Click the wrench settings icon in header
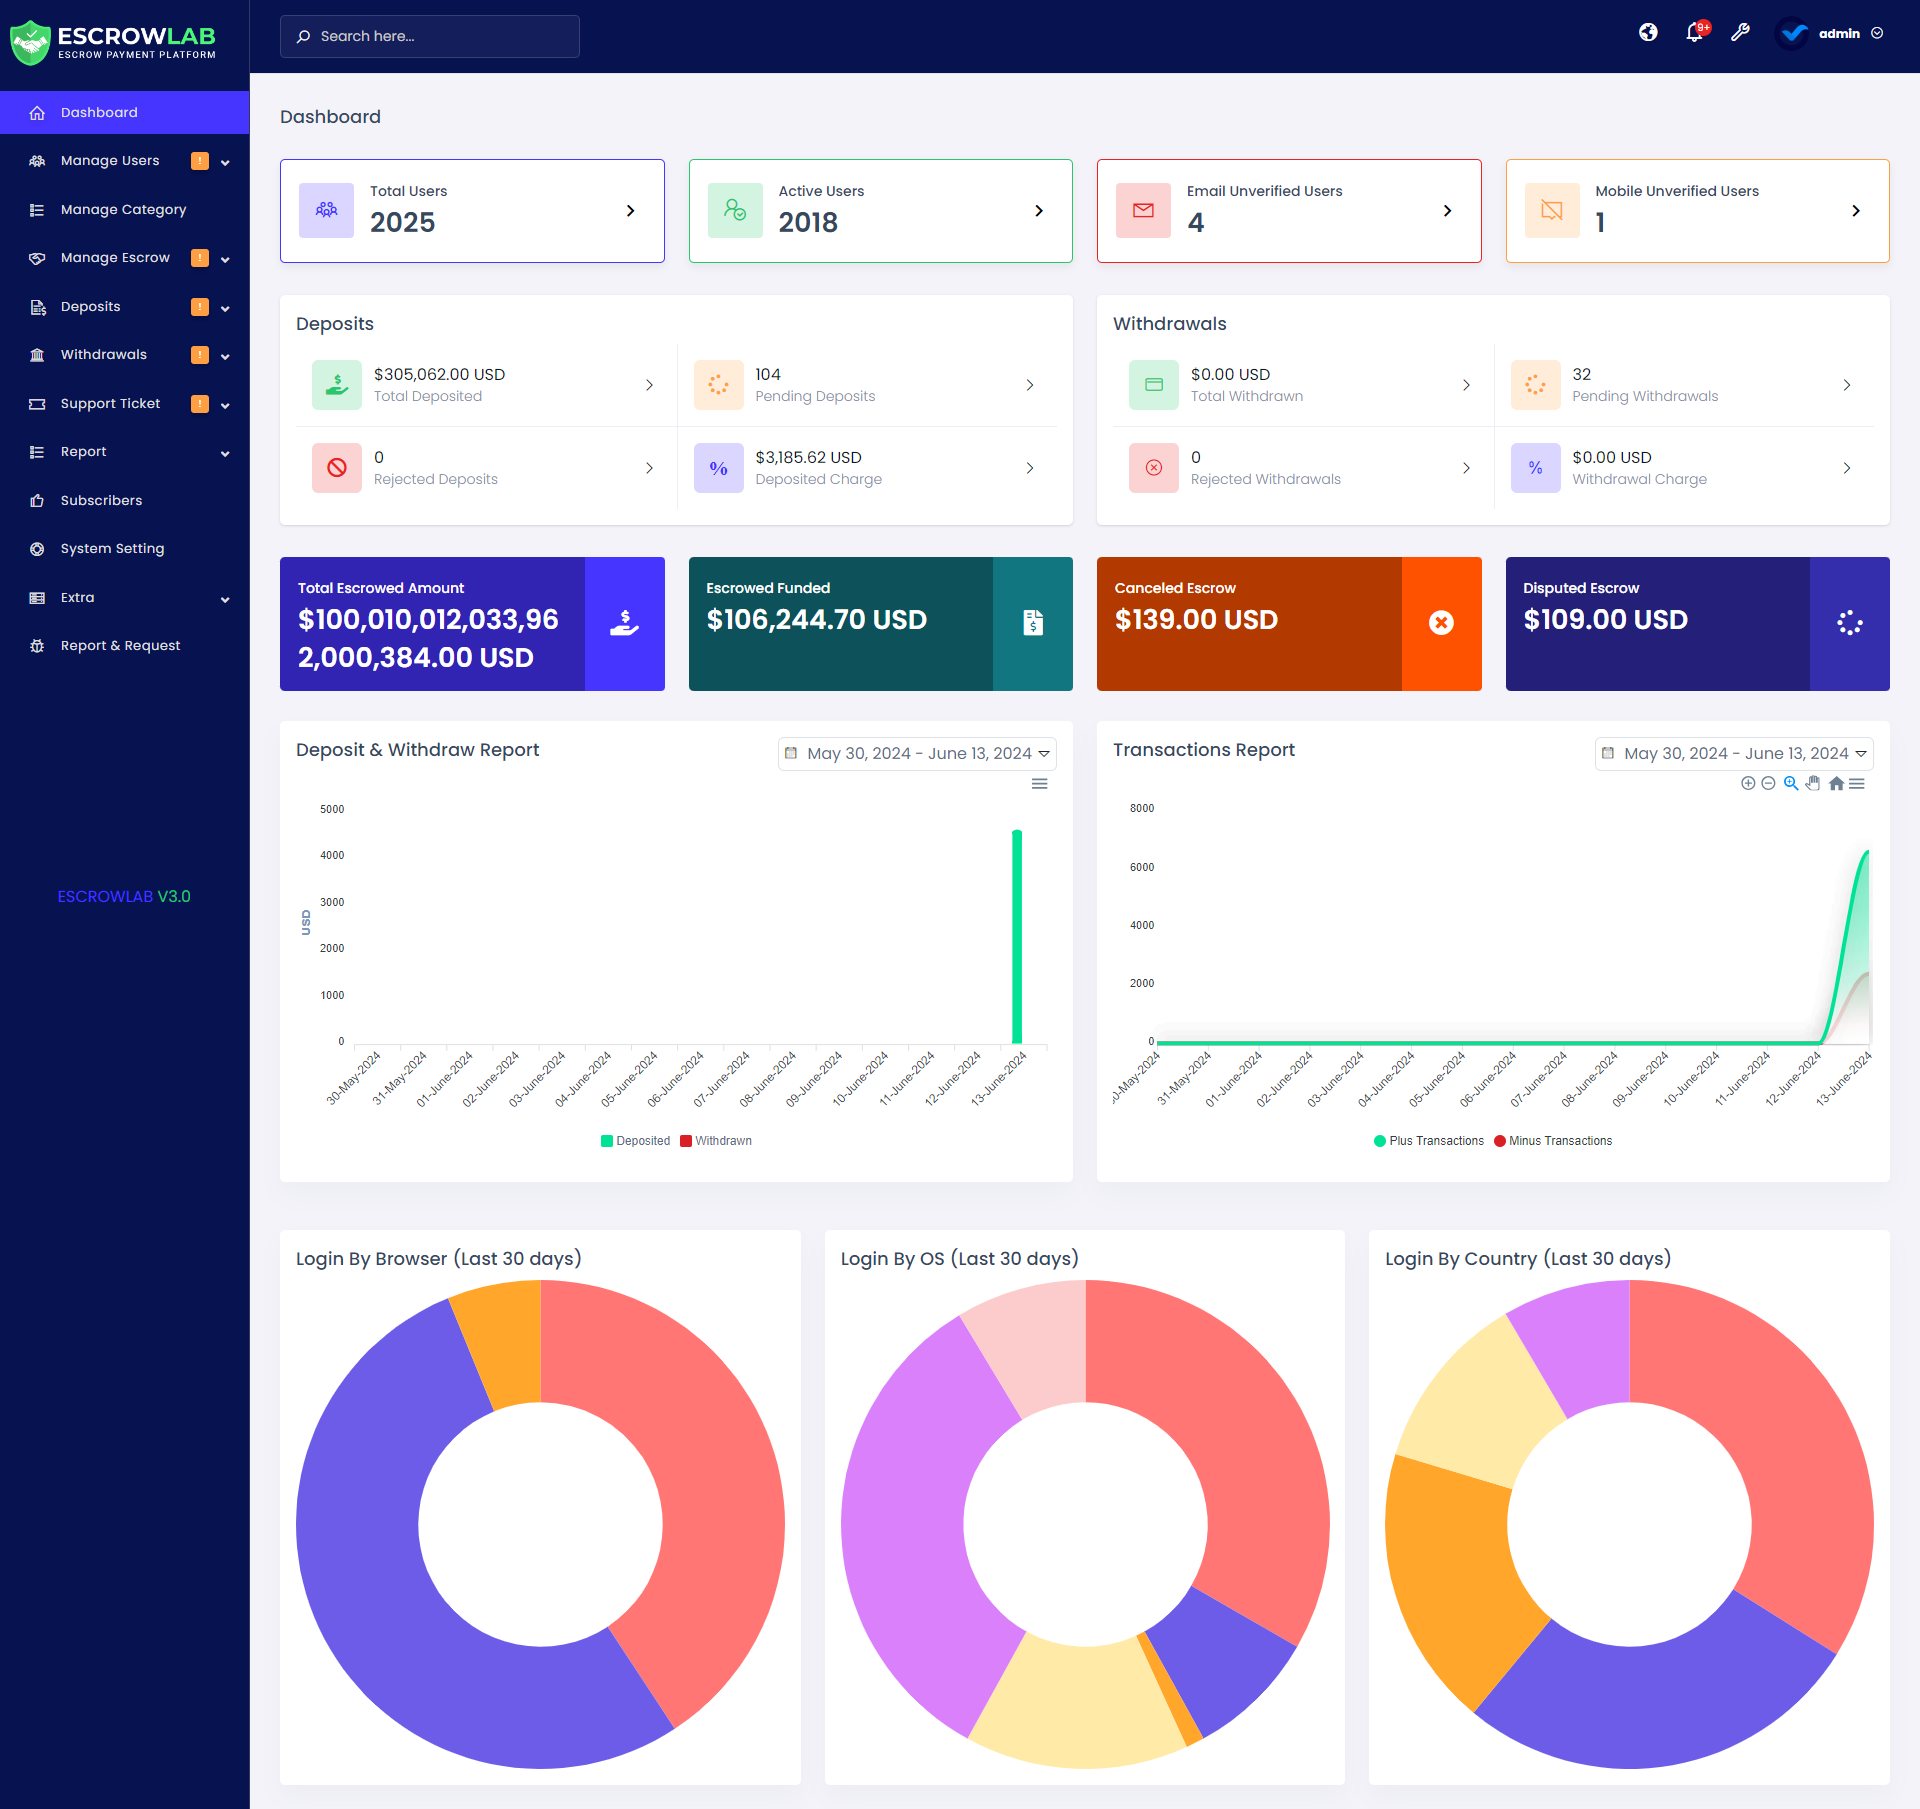The width and height of the screenshot is (1920, 1809). coord(1741,33)
